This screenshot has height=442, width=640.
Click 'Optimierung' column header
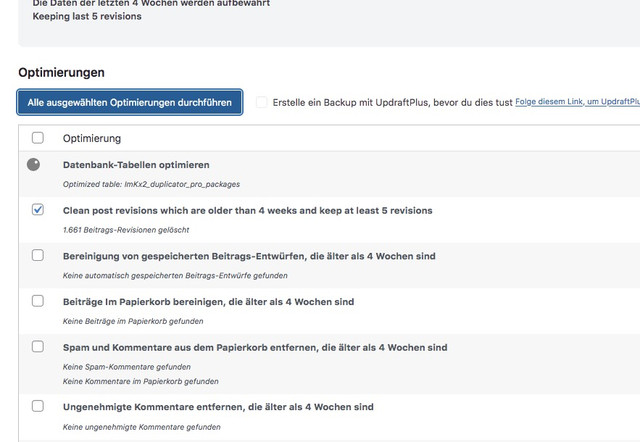[x=92, y=138]
